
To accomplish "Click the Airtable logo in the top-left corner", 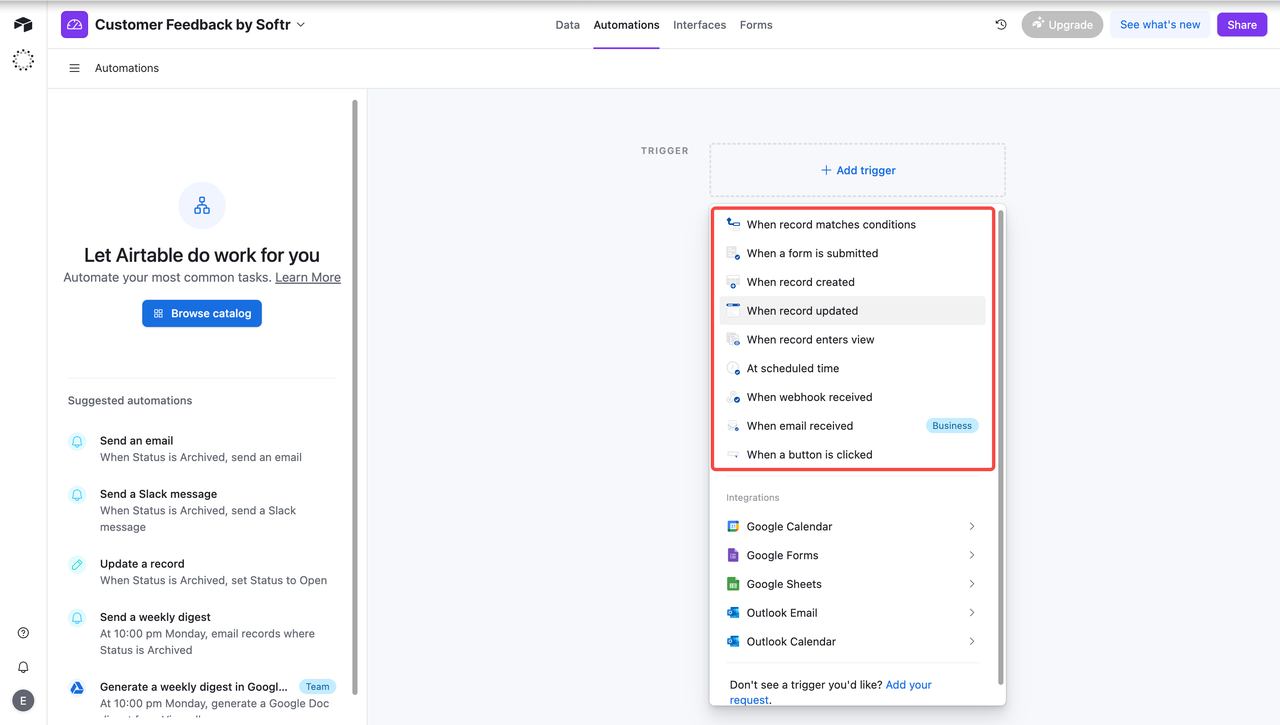I will tap(22, 22).
